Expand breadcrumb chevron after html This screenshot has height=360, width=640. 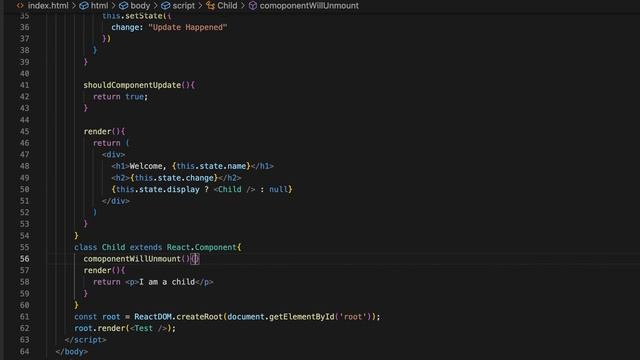tap(113, 6)
